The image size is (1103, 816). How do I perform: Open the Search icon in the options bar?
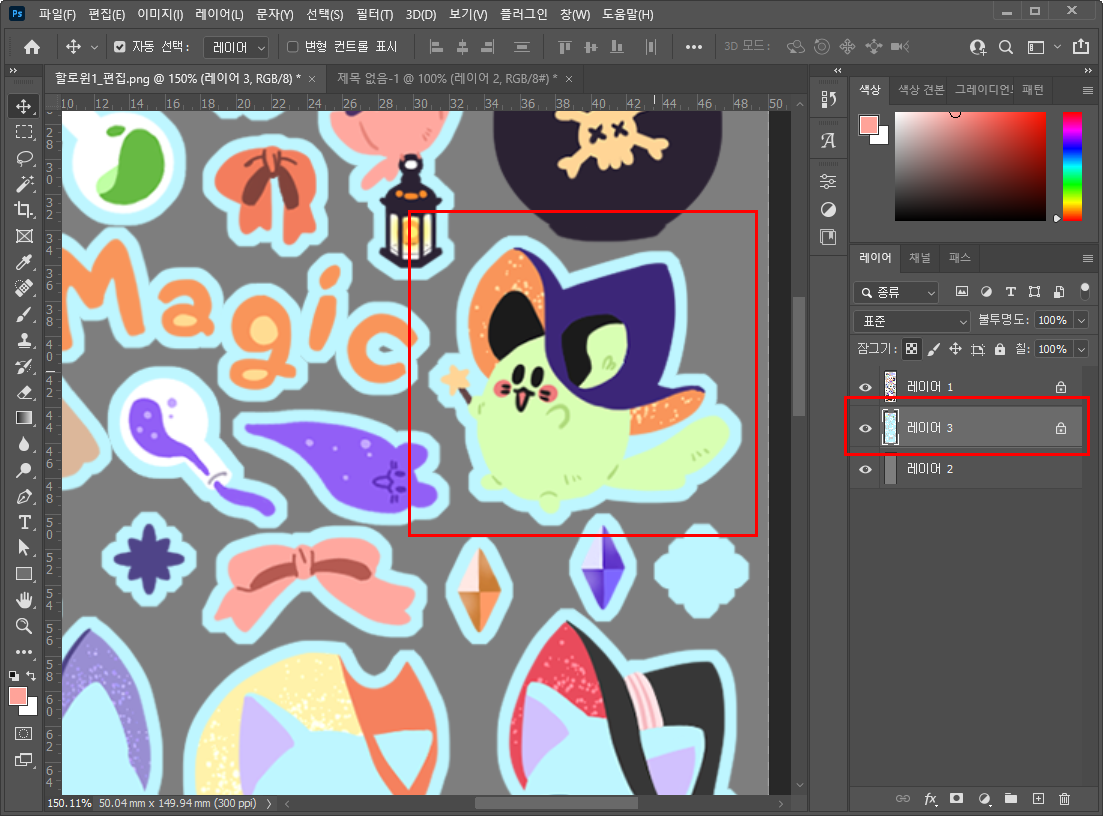(1006, 47)
